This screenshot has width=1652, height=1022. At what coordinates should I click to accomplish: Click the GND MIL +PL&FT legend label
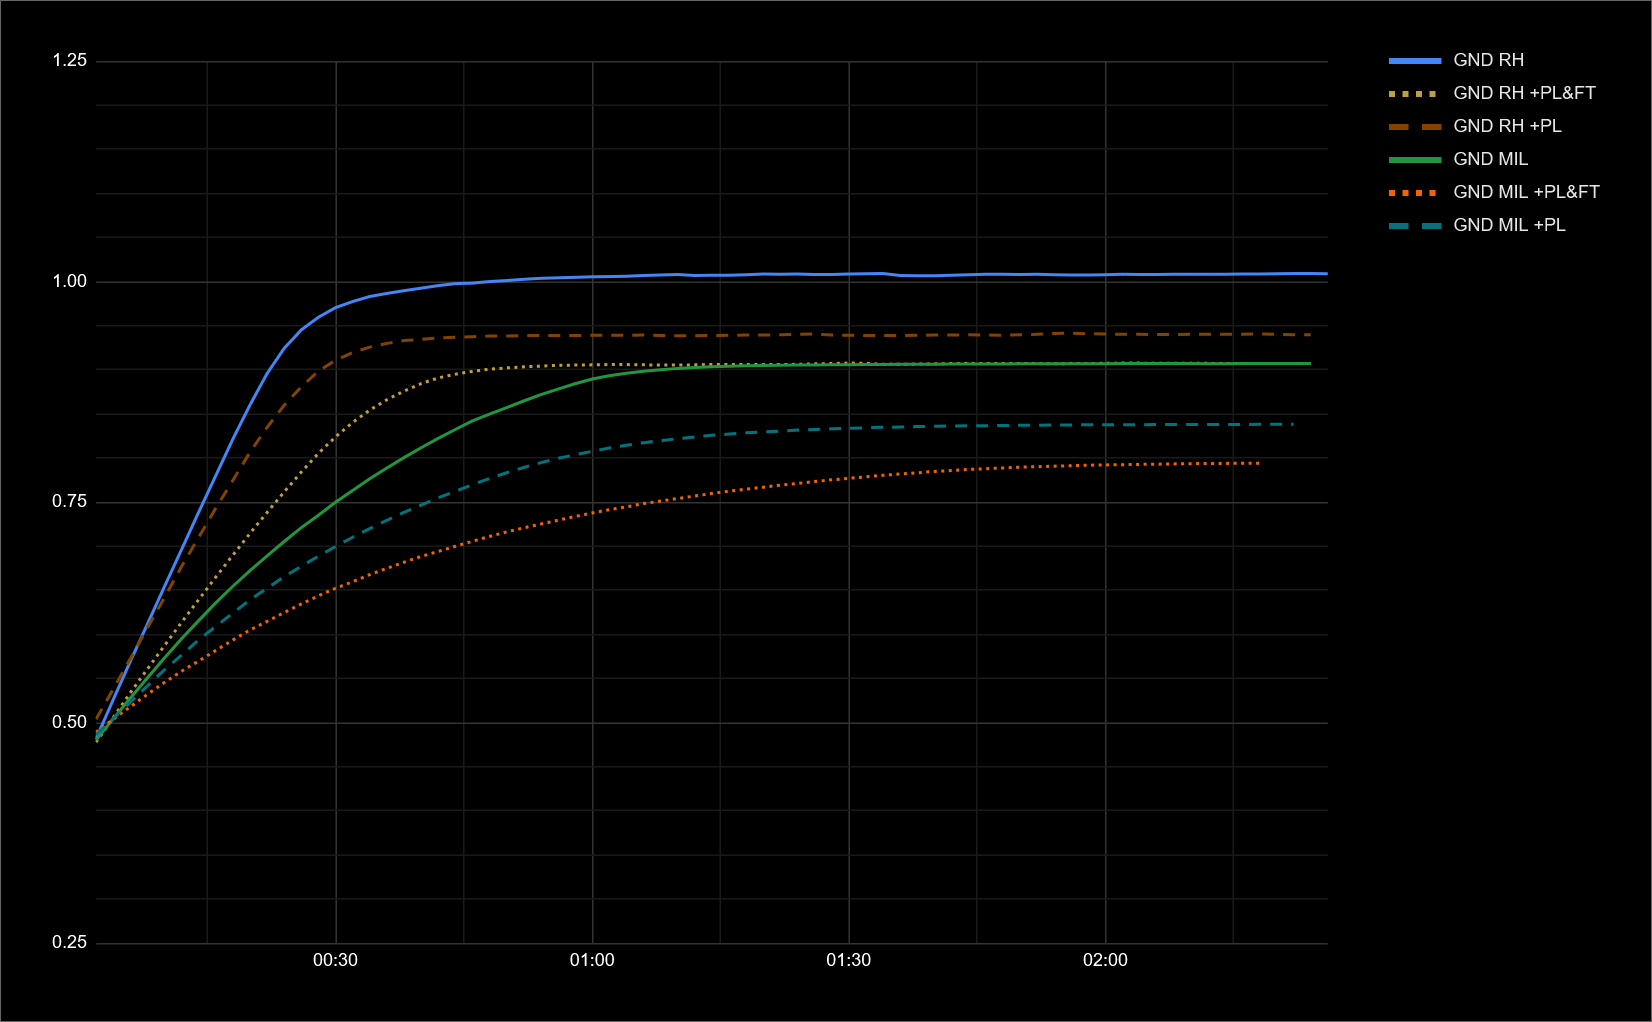click(x=1526, y=192)
